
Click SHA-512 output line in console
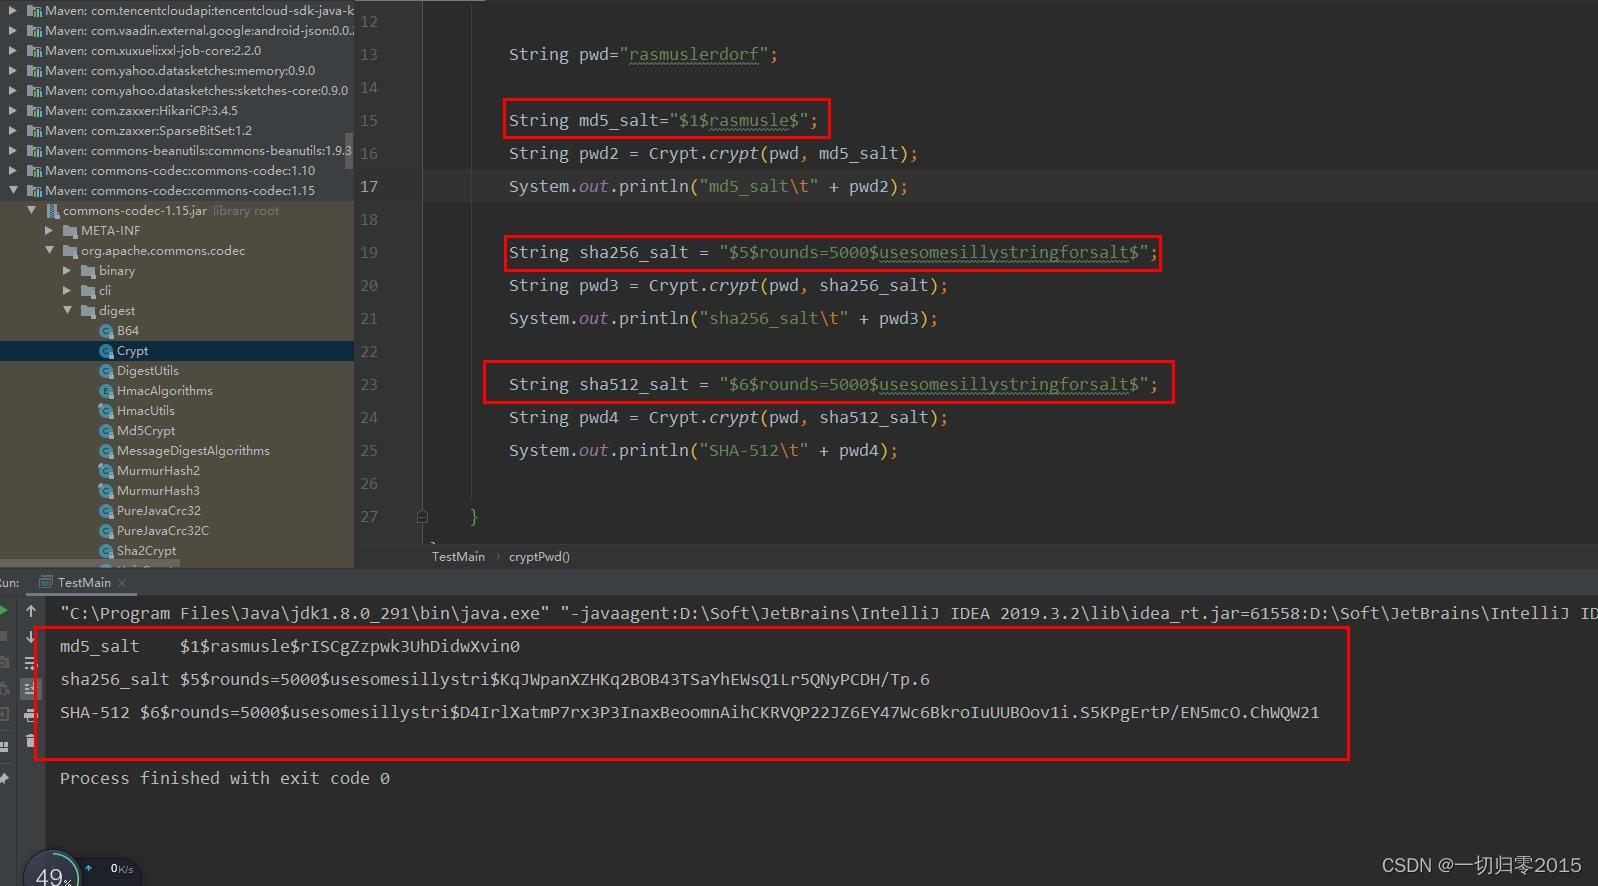pos(690,712)
